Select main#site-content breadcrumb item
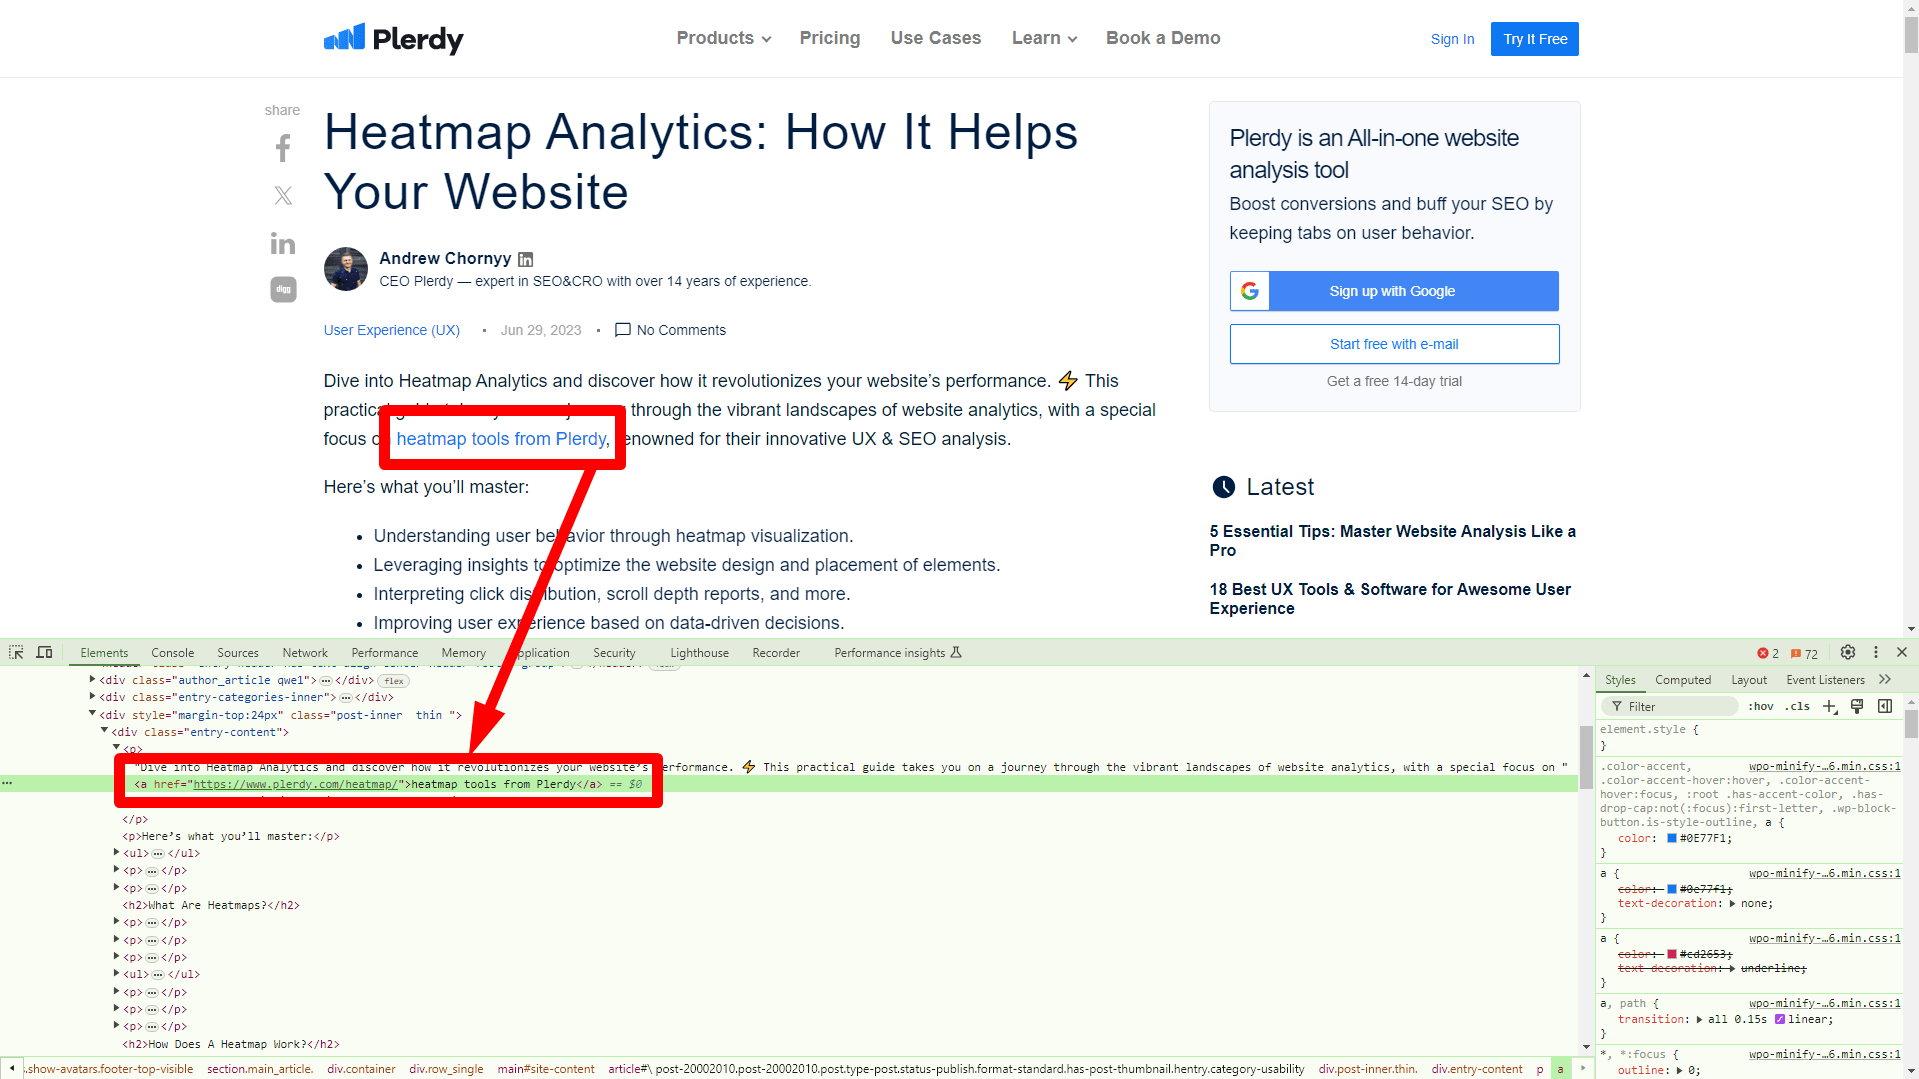The height and width of the screenshot is (1079, 1919). tap(546, 1069)
